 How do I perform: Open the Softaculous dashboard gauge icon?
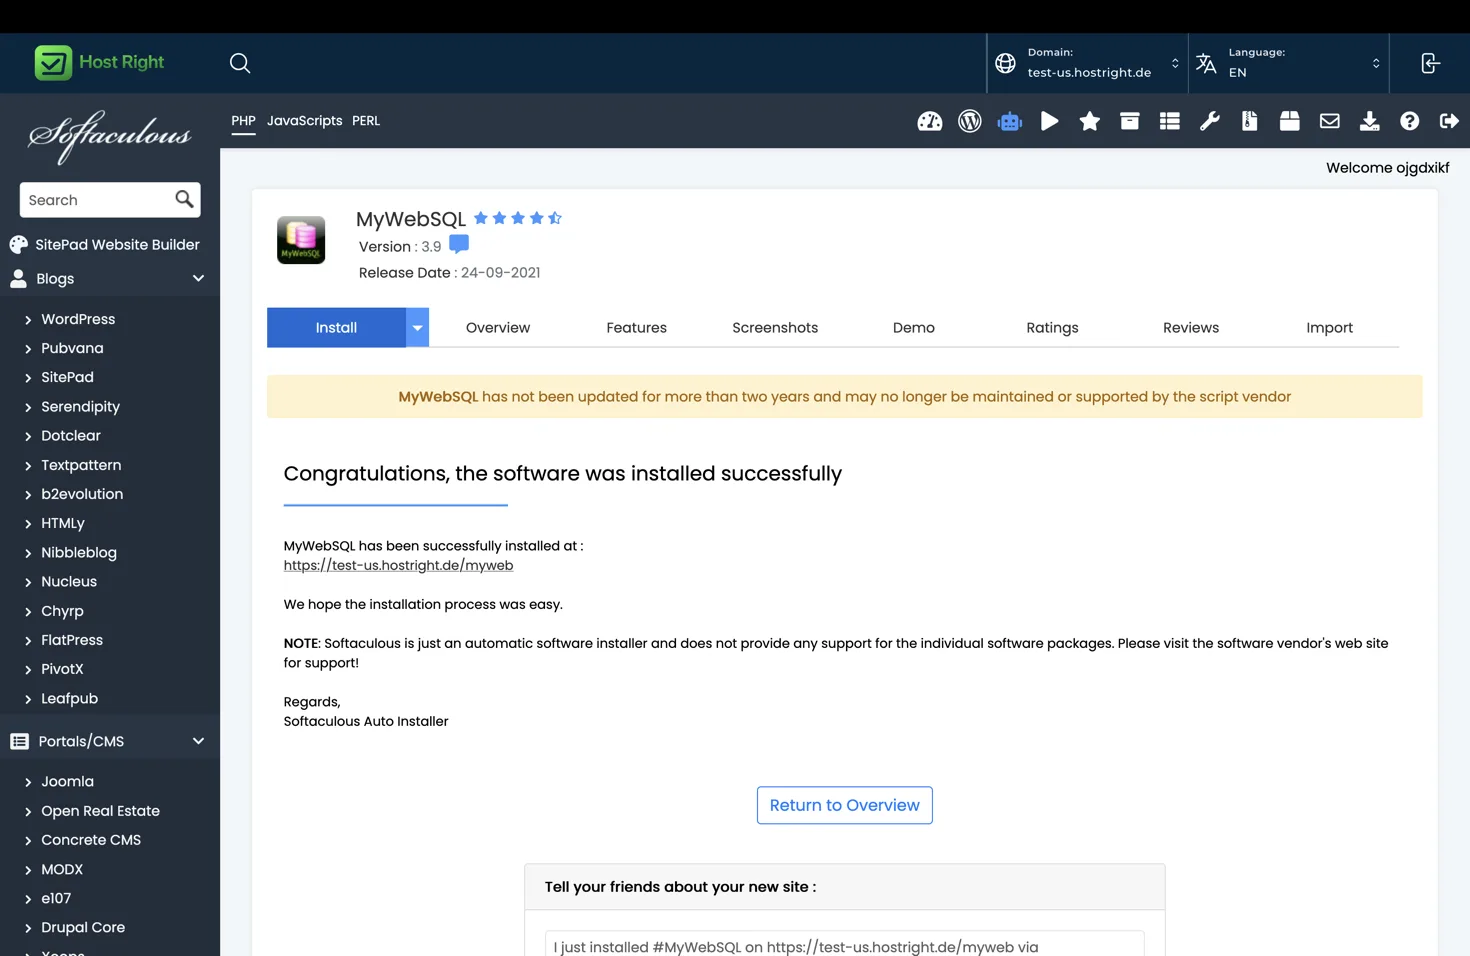(x=930, y=121)
